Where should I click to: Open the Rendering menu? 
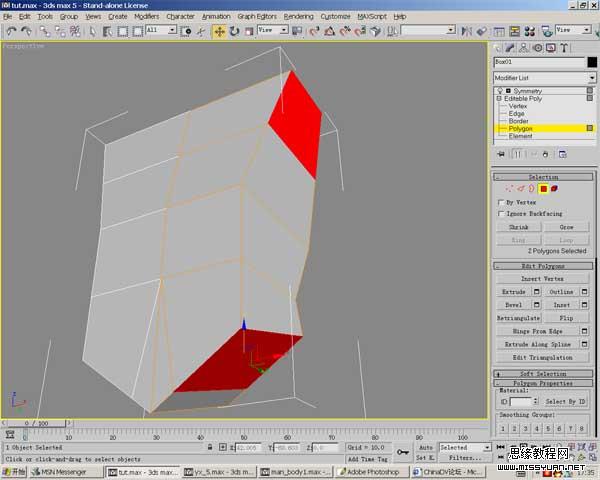pyautogui.click(x=298, y=16)
